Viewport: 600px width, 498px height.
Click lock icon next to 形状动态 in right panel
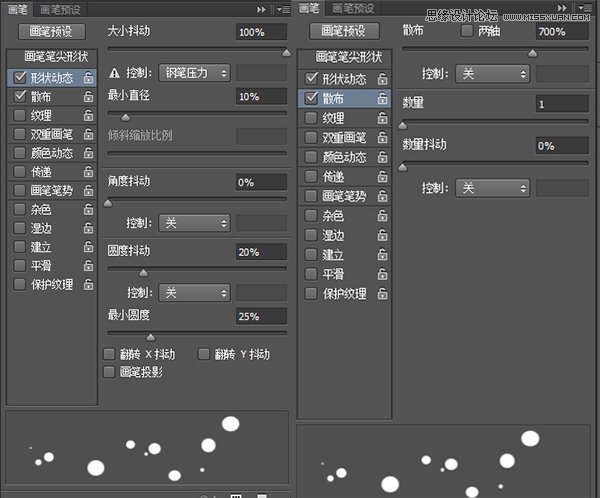pyautogui.click(x=382, y=79)
